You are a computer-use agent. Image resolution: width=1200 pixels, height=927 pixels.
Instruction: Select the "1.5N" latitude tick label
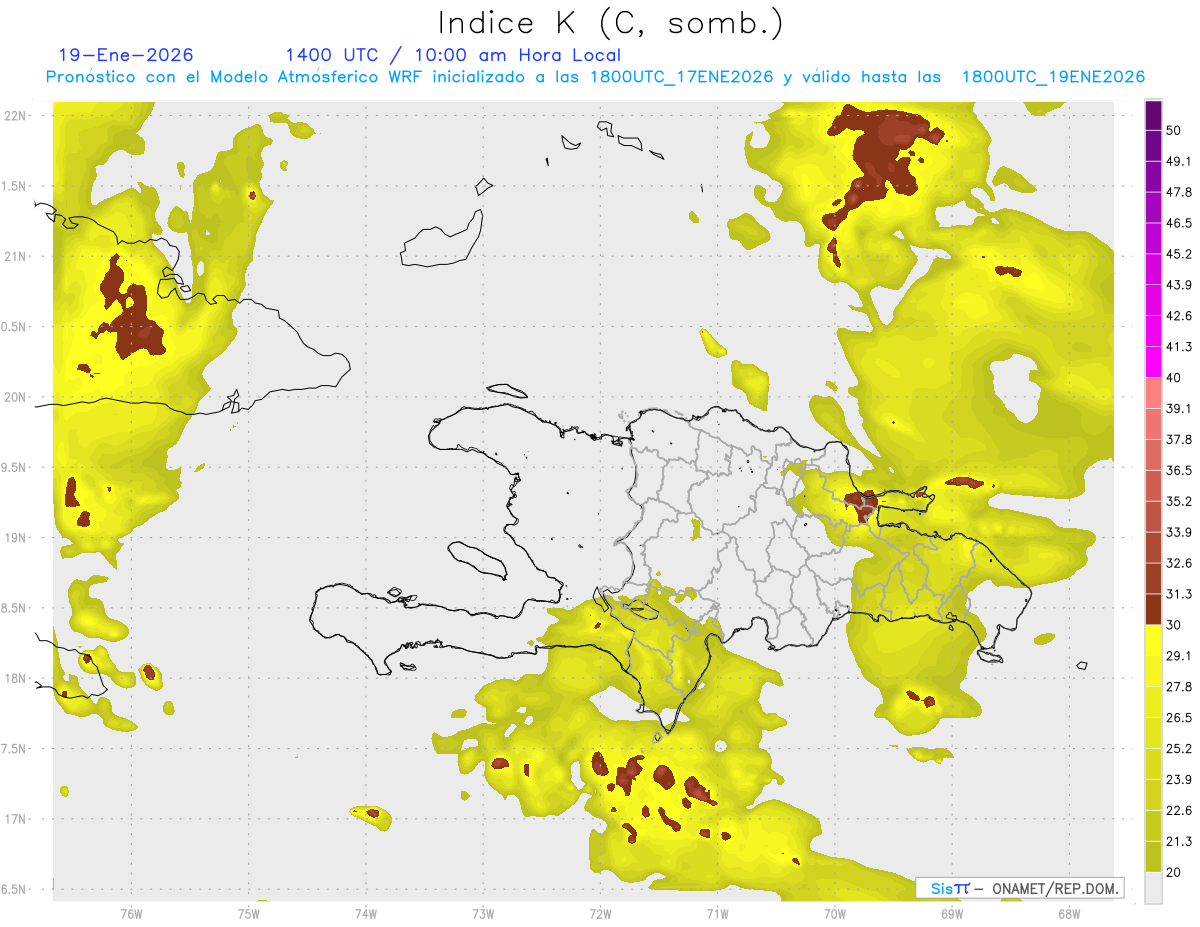14,186
